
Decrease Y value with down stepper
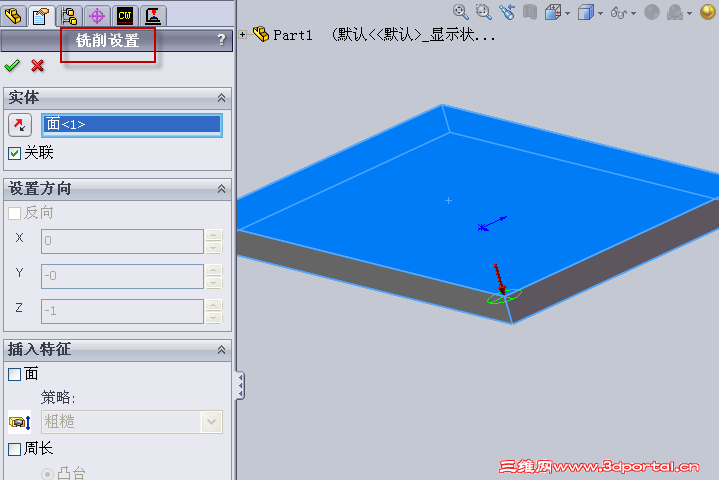[x=214, y=282]
